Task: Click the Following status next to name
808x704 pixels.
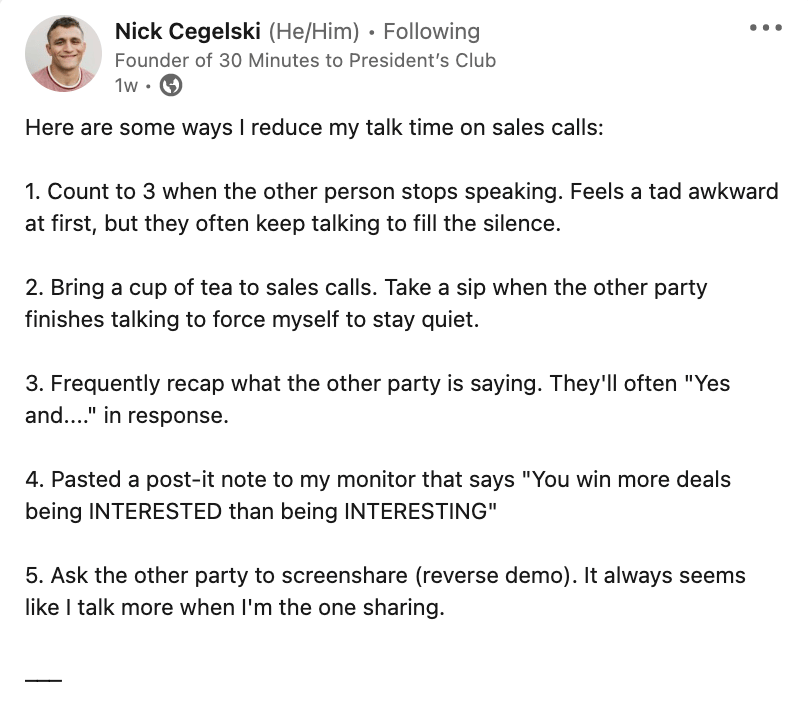Action: point(432,32)
